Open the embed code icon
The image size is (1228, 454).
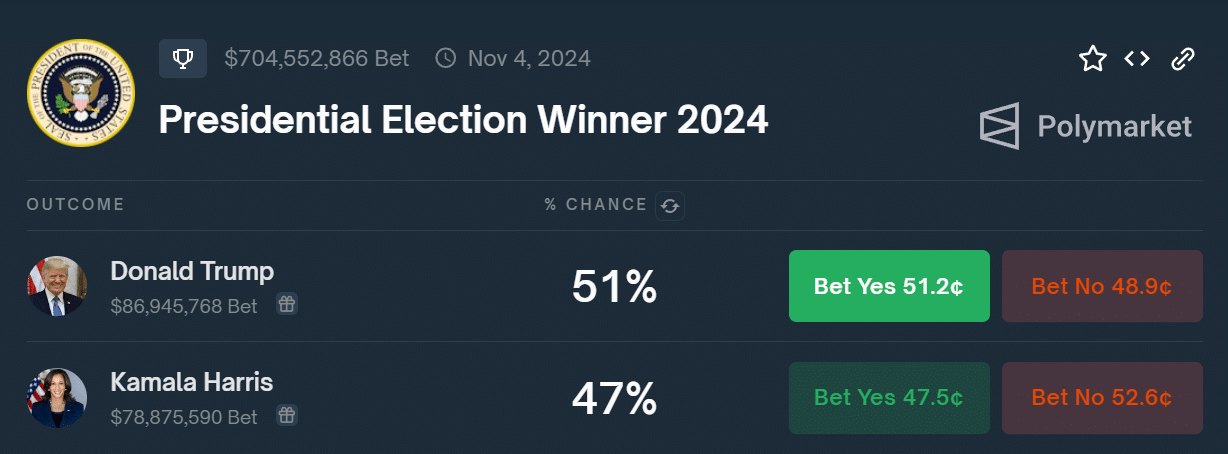pyautogui.click(x=1137, y=59)
